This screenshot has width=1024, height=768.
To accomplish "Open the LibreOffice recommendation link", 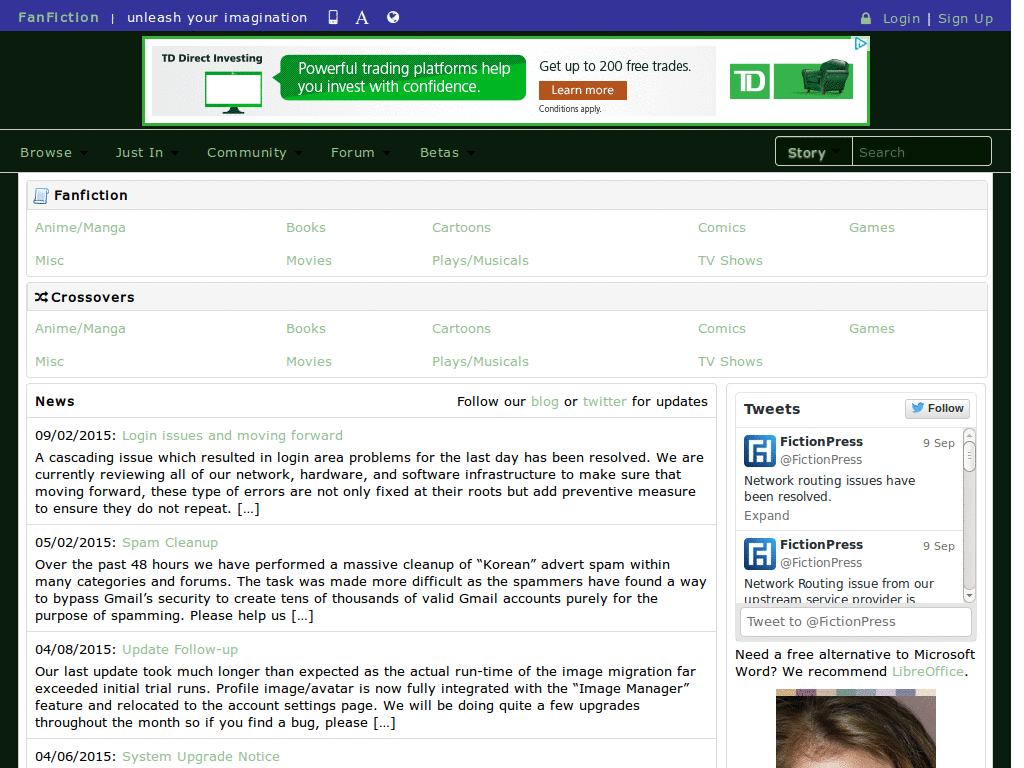I will [x=928, y=672].
